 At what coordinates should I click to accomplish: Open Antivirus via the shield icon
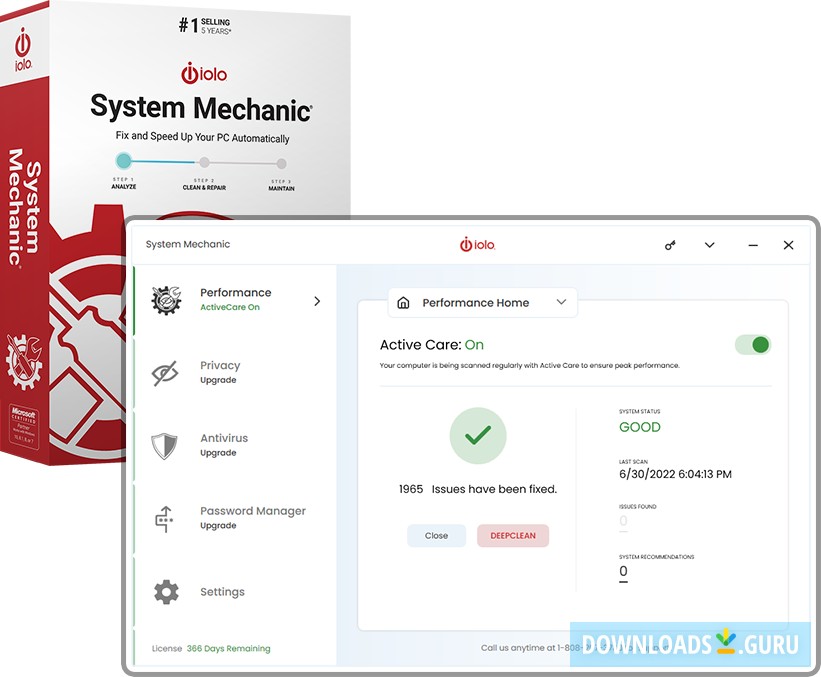pyautogui.click(x=166, y=444)
